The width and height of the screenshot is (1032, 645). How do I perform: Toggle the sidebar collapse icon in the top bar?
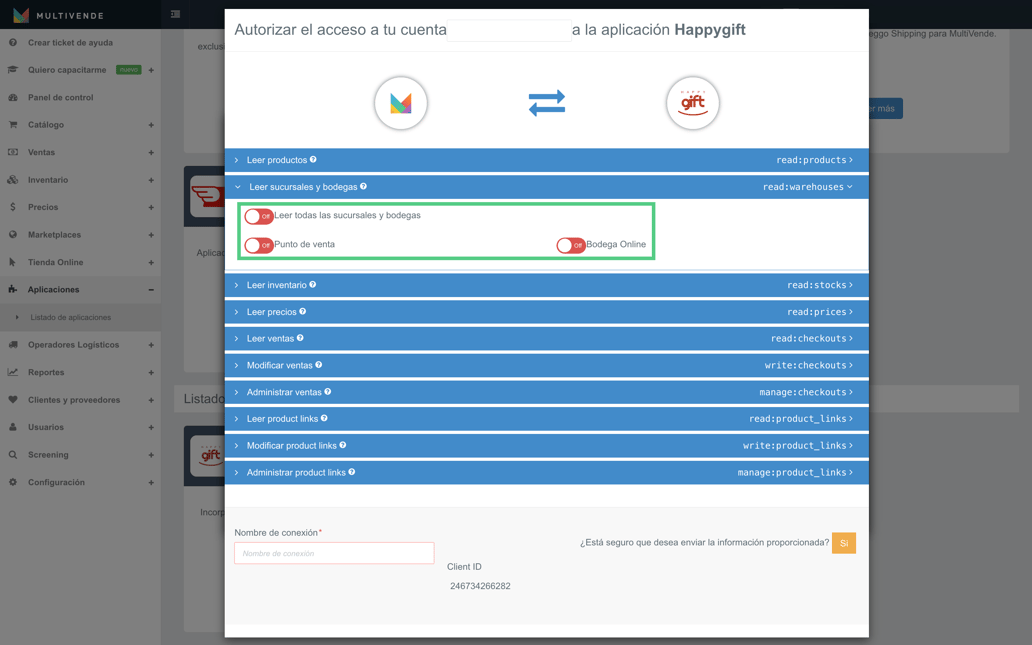[x=175, y=14]
